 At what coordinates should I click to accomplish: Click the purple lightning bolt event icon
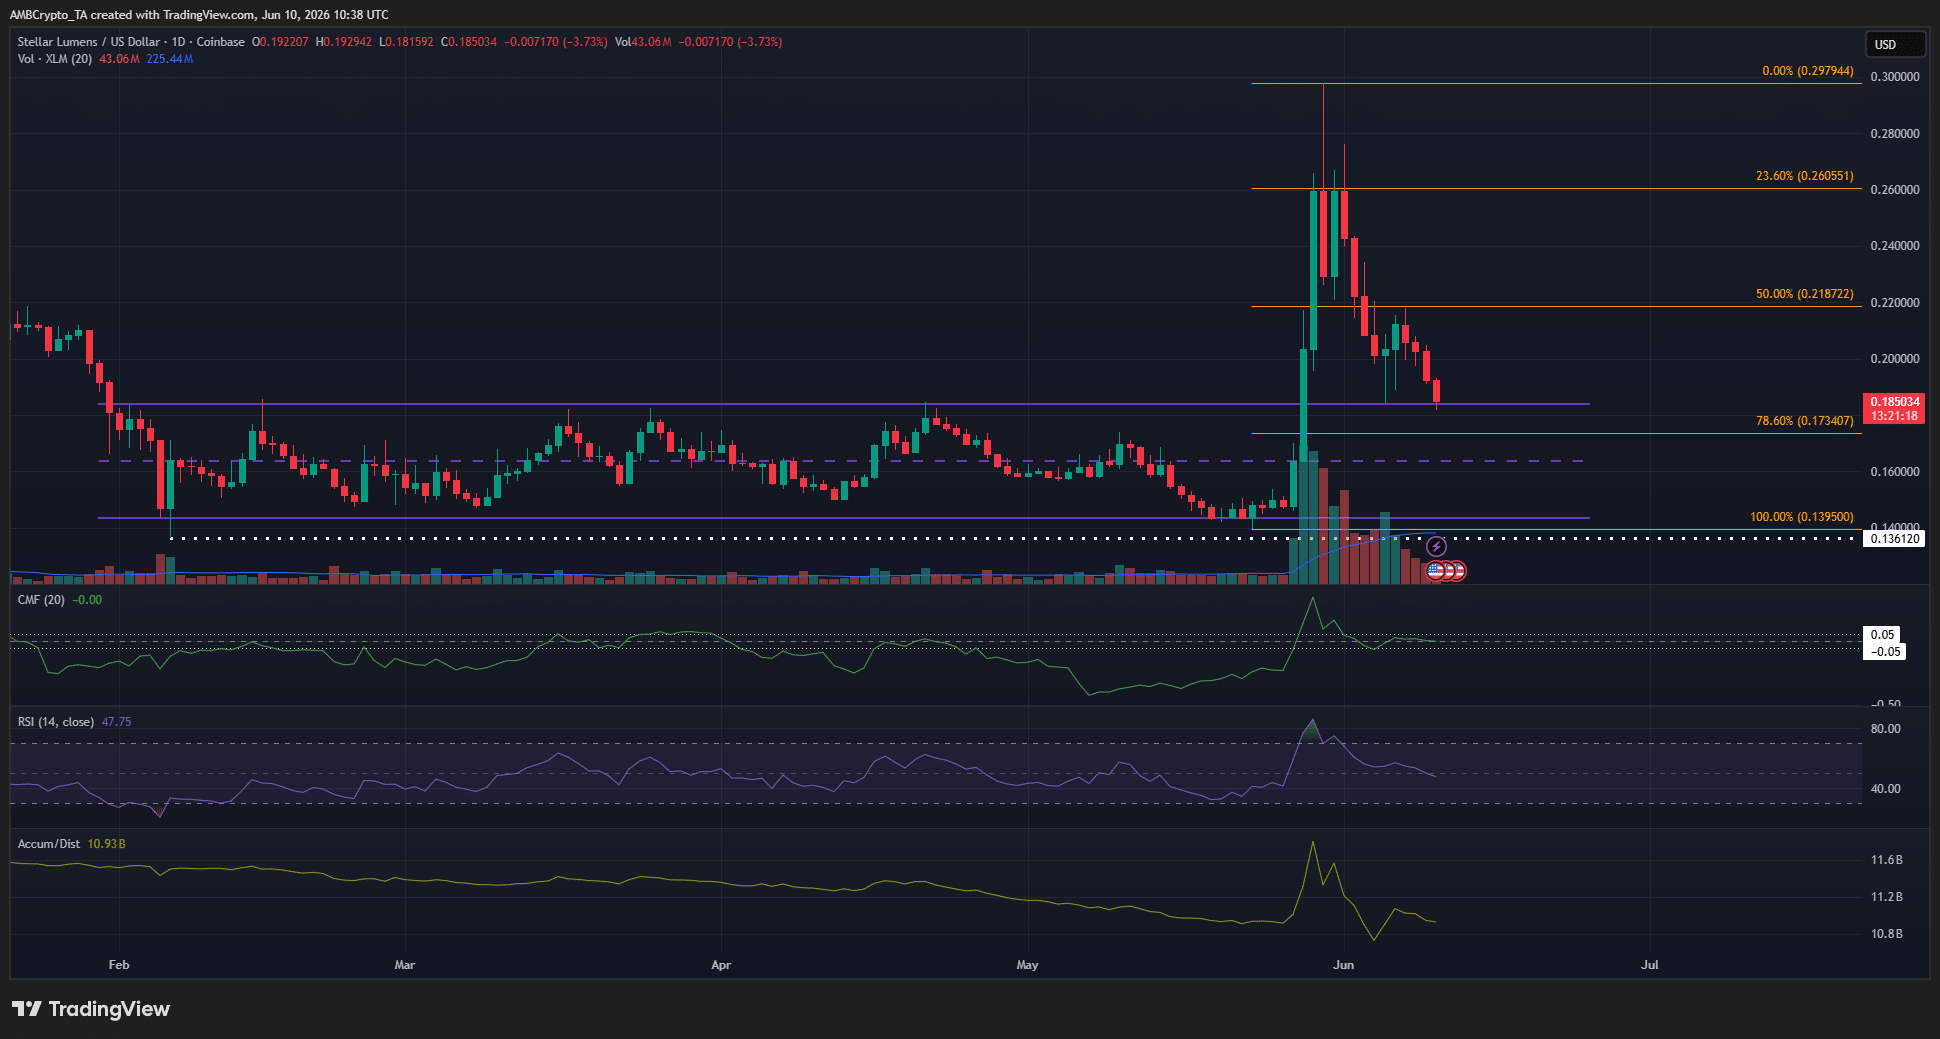(x=1436, y=547)
